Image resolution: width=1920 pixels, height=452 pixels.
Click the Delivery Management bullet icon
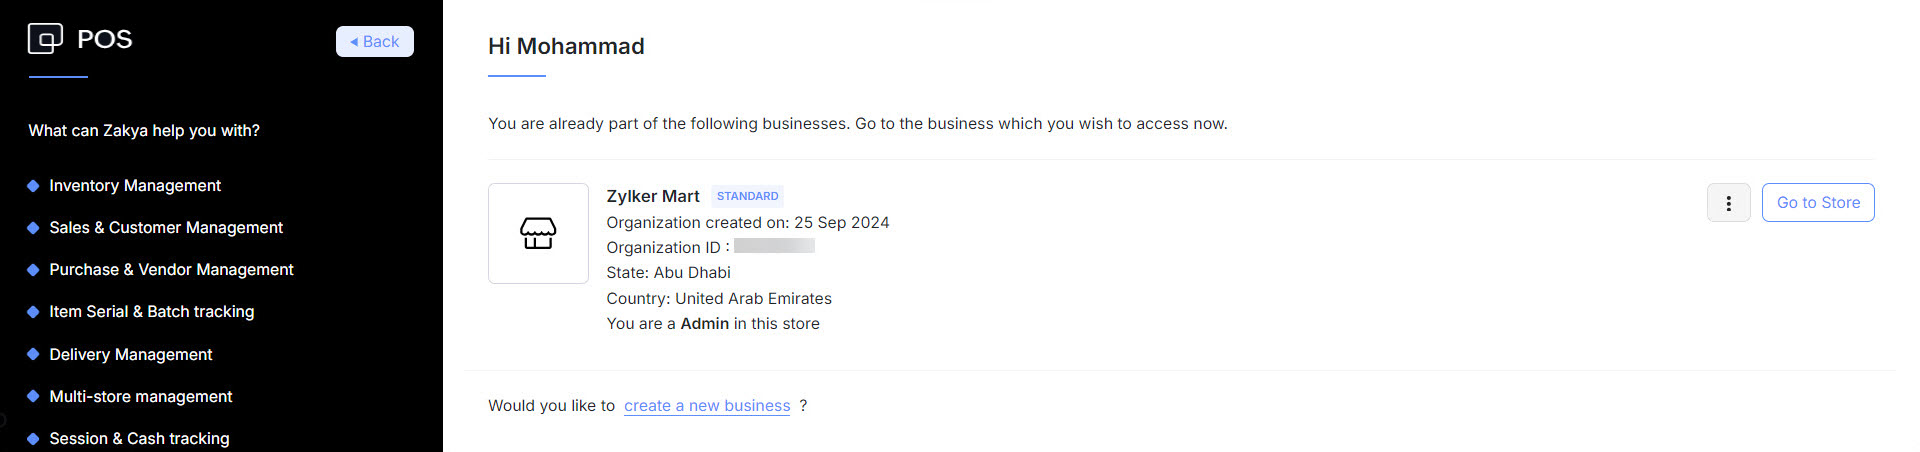point(33,355)
